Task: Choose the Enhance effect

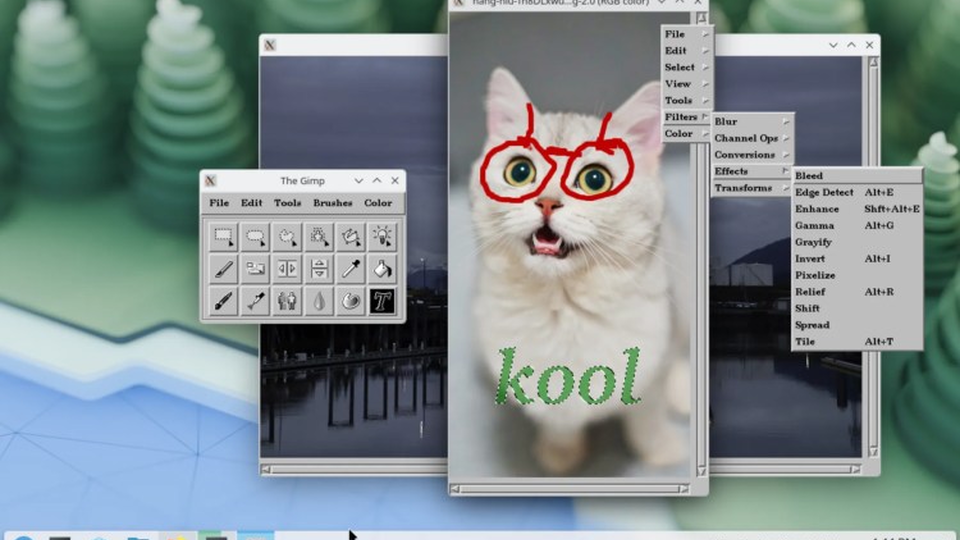Action: click(x=857, y=209)
